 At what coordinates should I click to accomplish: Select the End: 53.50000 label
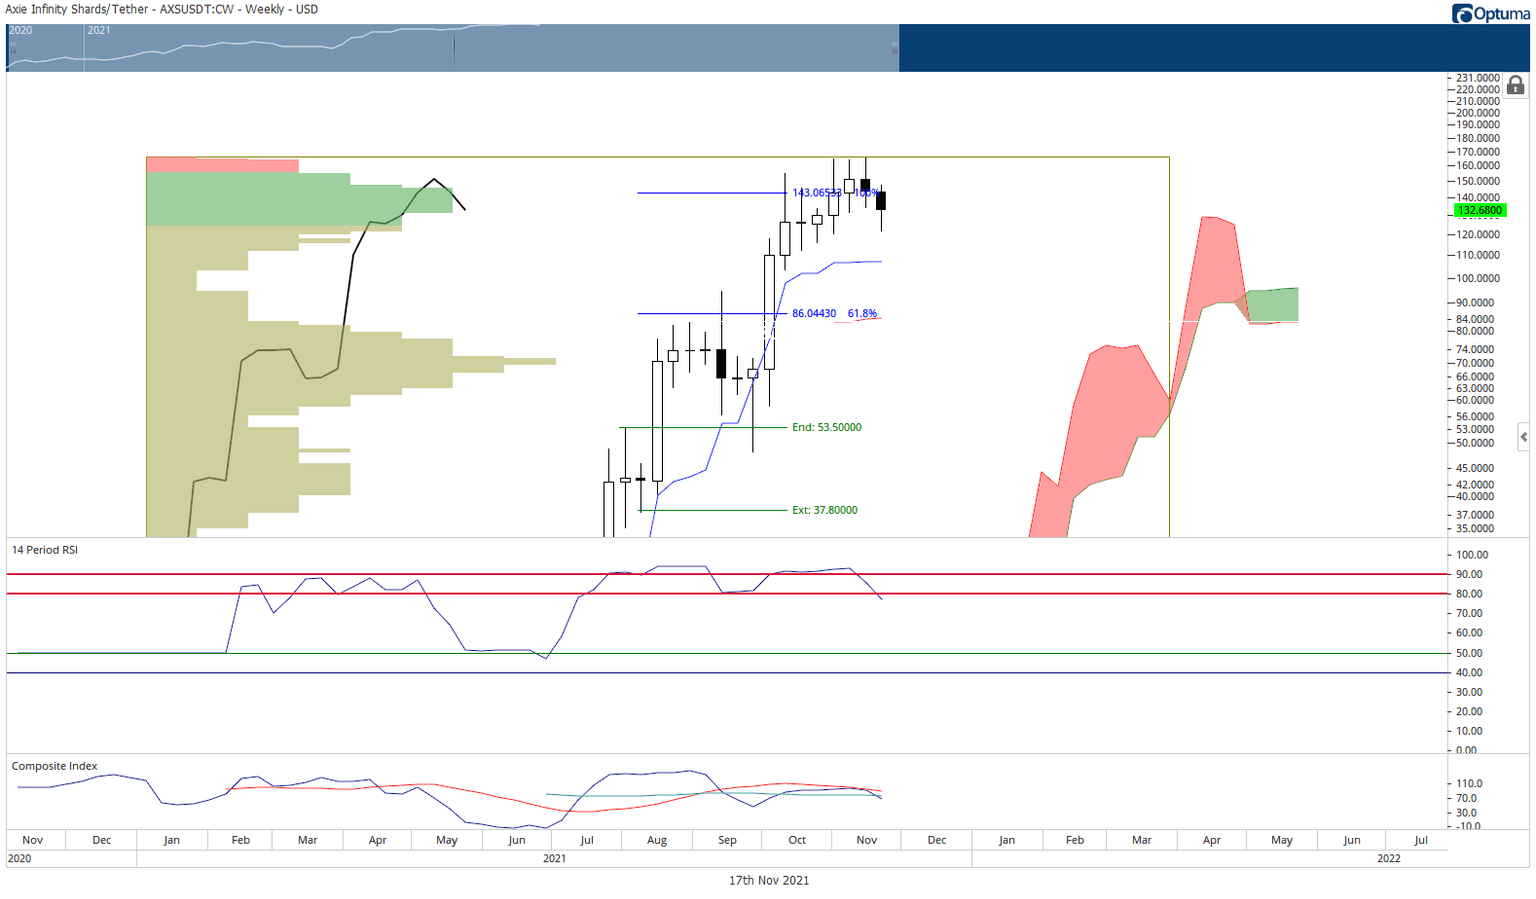(x=827, y=428)
